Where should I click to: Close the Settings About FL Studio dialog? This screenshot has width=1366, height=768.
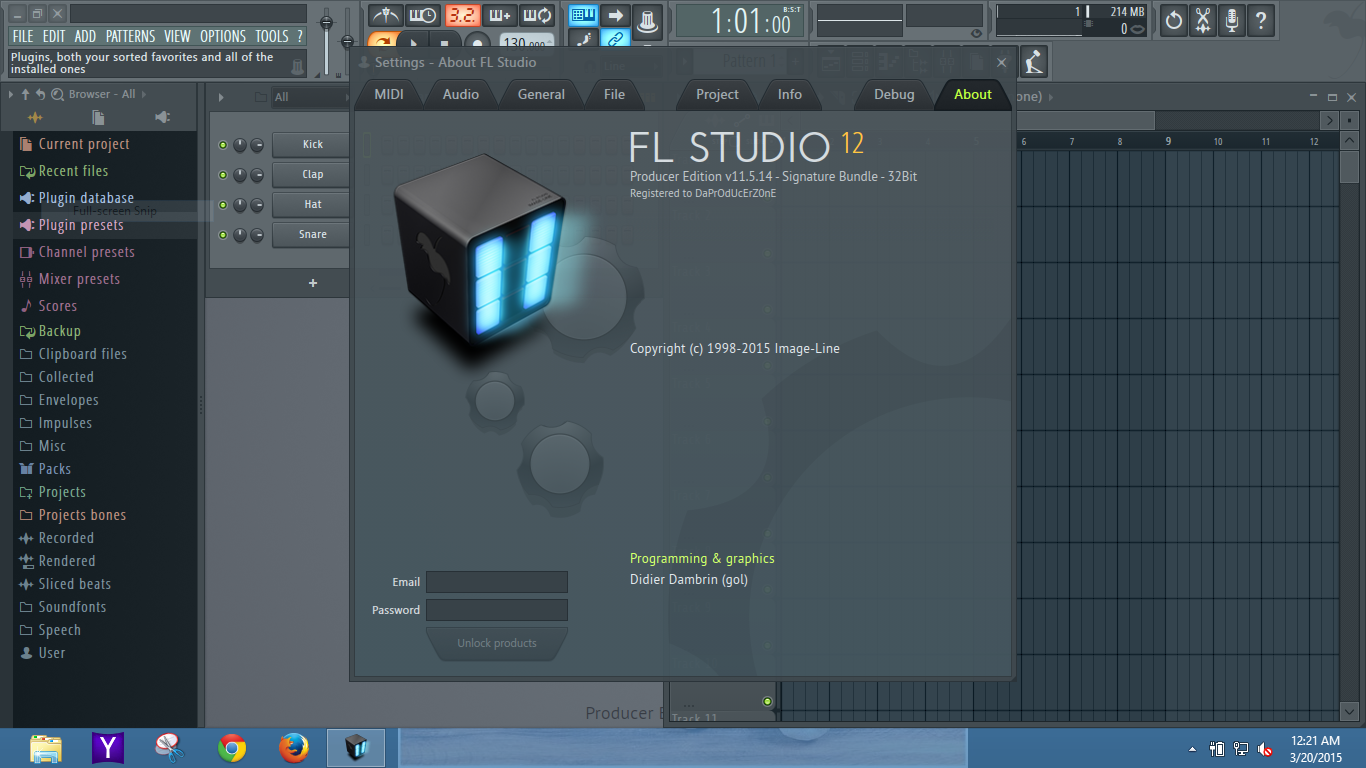1001,62
